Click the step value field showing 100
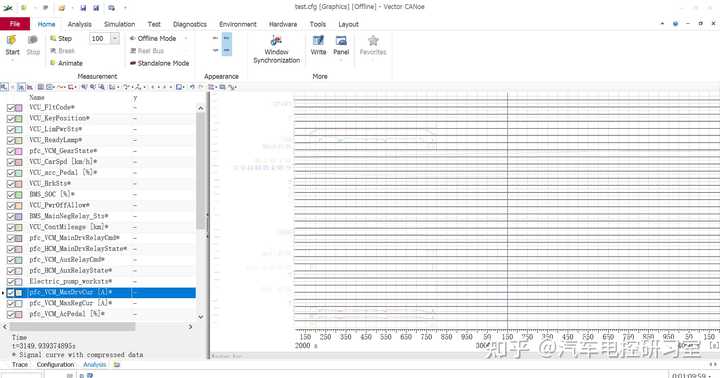720x378 pixels. click(100, 39)
